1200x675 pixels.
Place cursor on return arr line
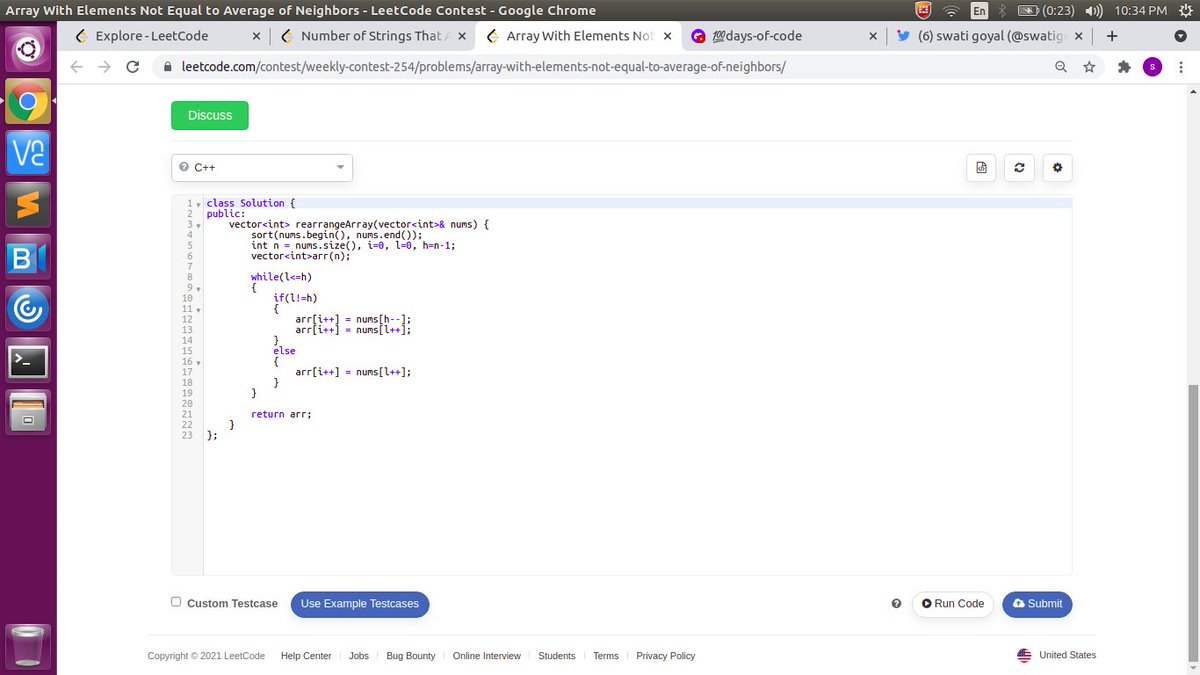point(281,414)
